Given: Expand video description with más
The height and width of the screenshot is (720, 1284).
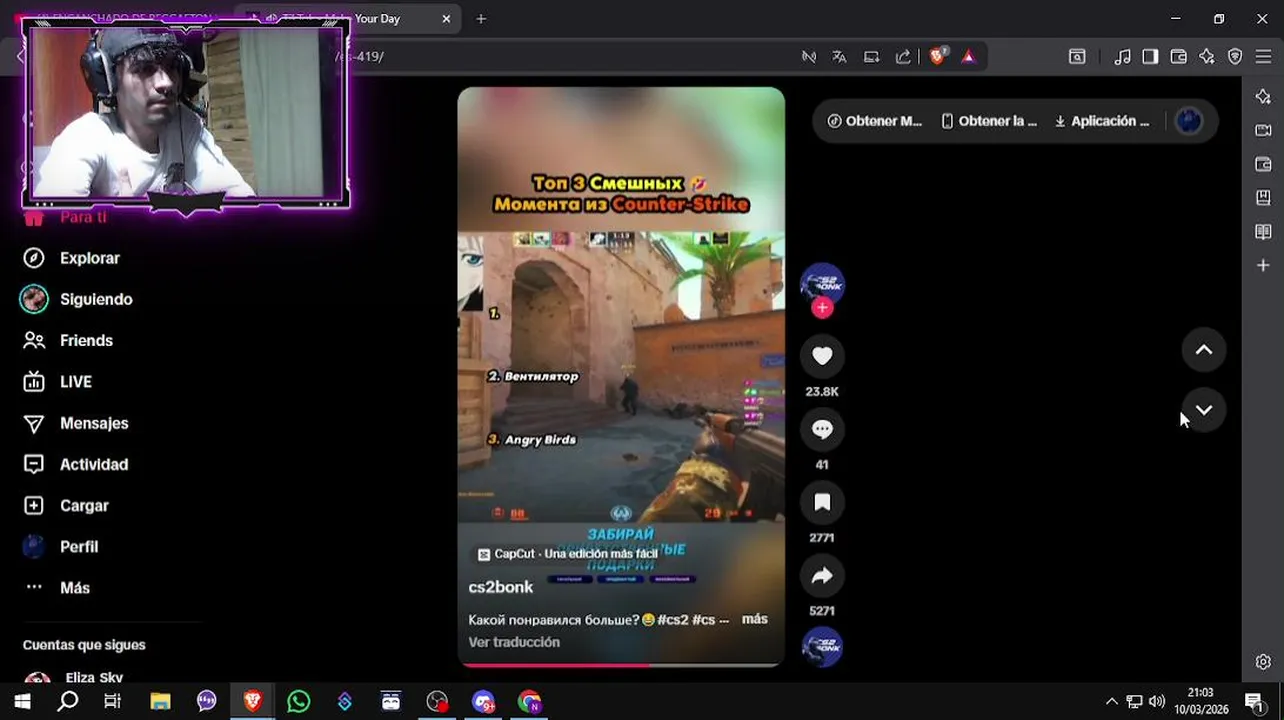Looking at the screenshot, I should [x=754, y=619].
